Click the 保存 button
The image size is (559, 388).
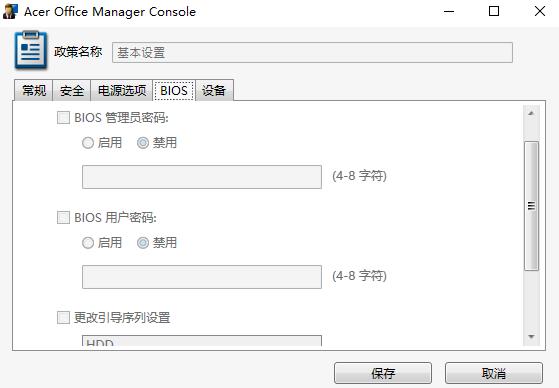tap(383, 373)
